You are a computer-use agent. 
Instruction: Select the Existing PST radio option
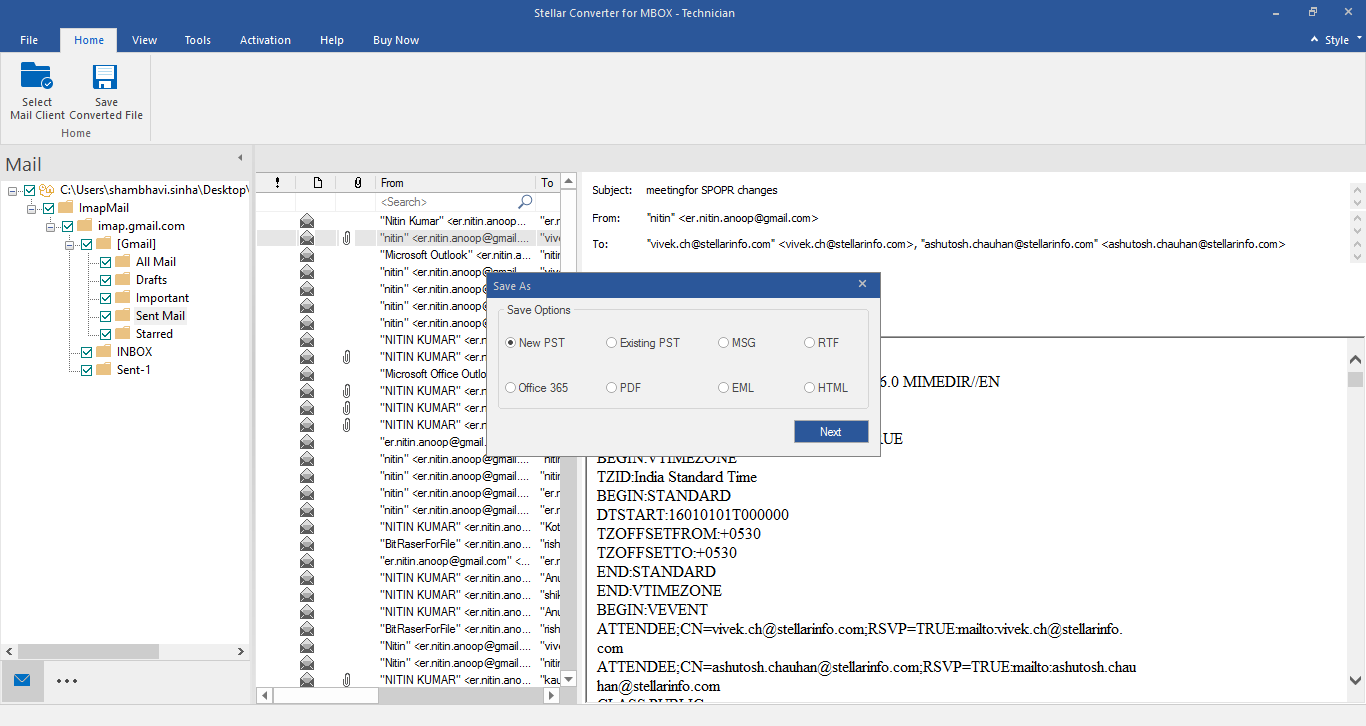point(612,343)
